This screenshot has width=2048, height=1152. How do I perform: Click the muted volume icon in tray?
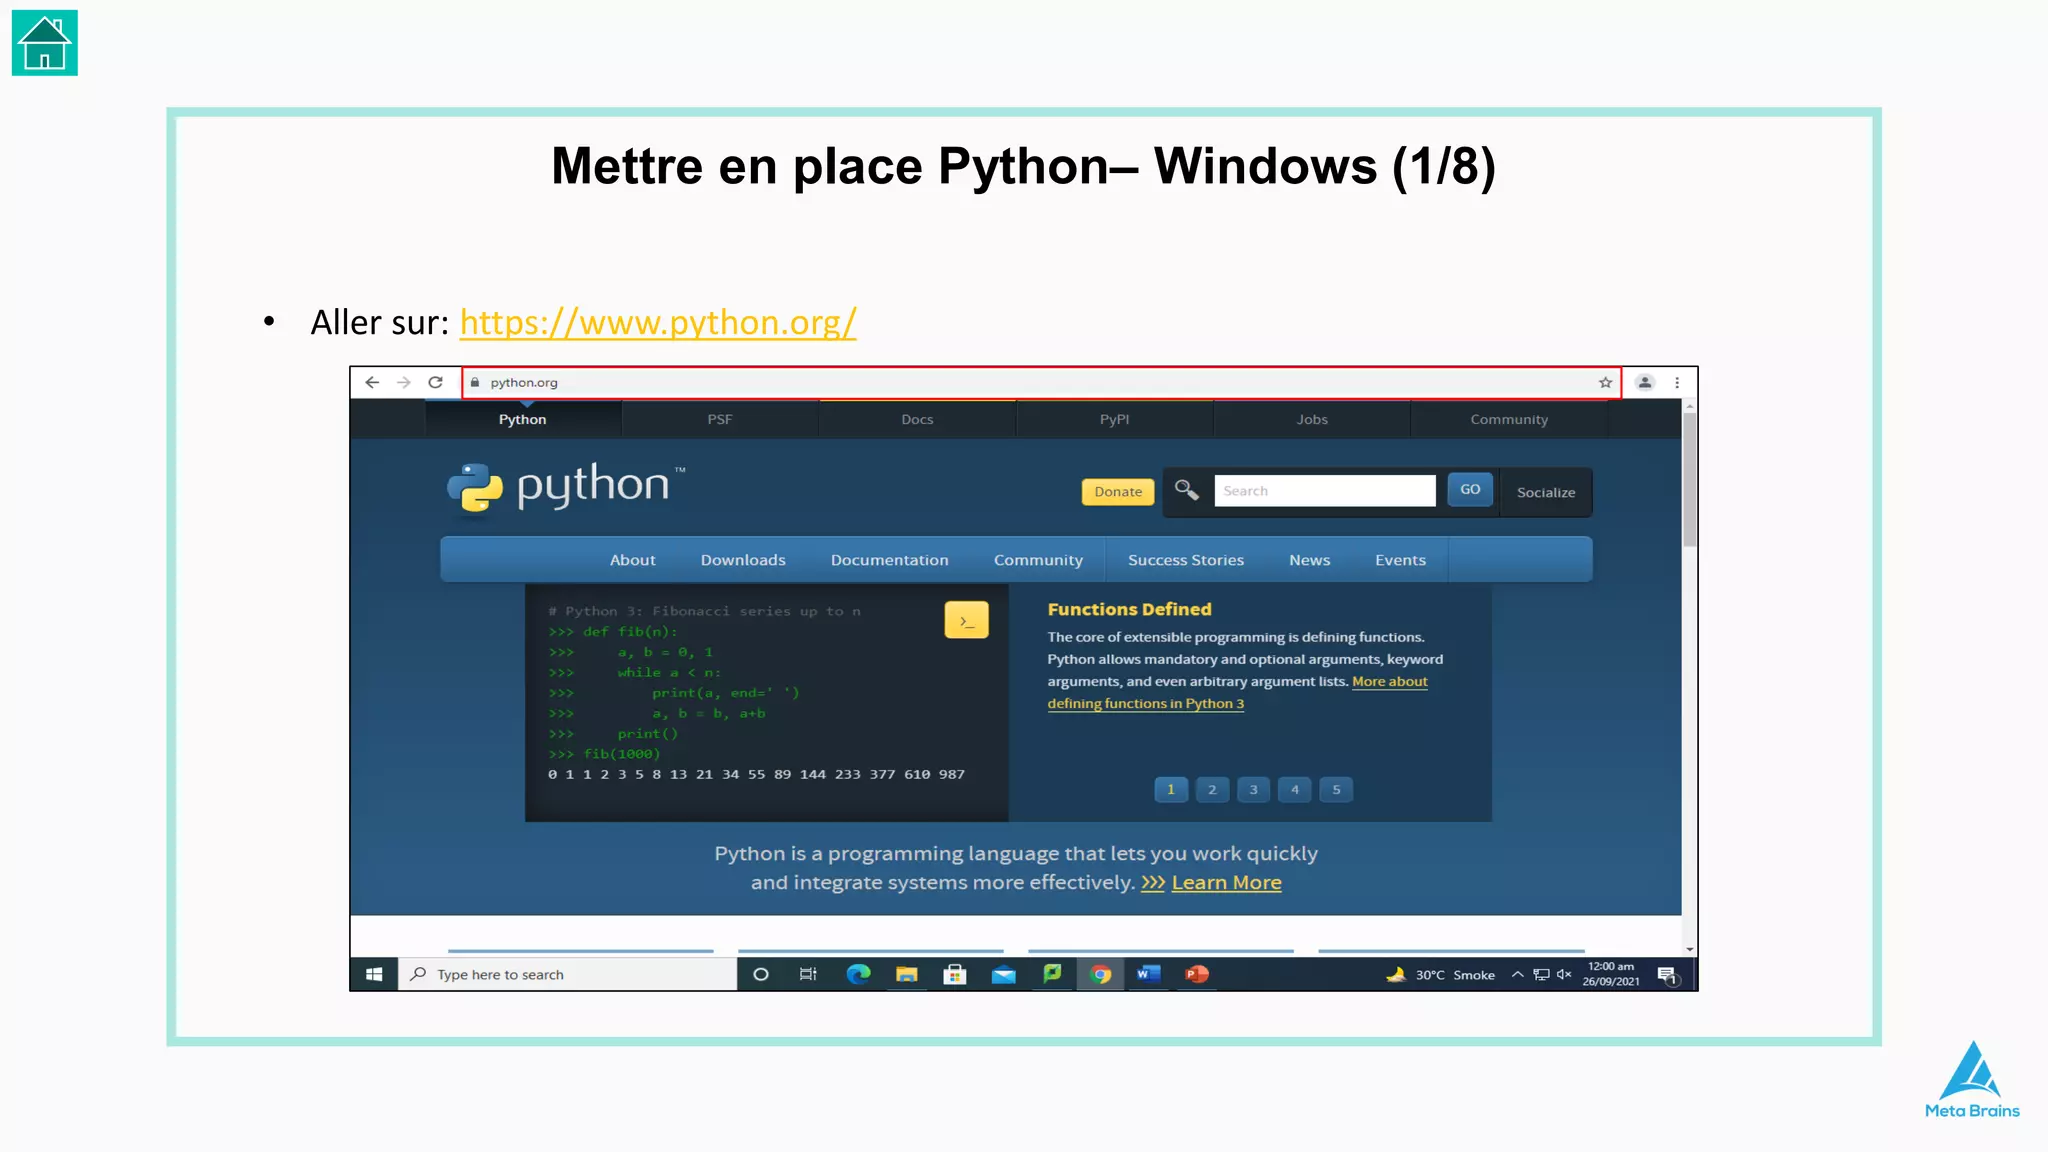[1564, 974]
